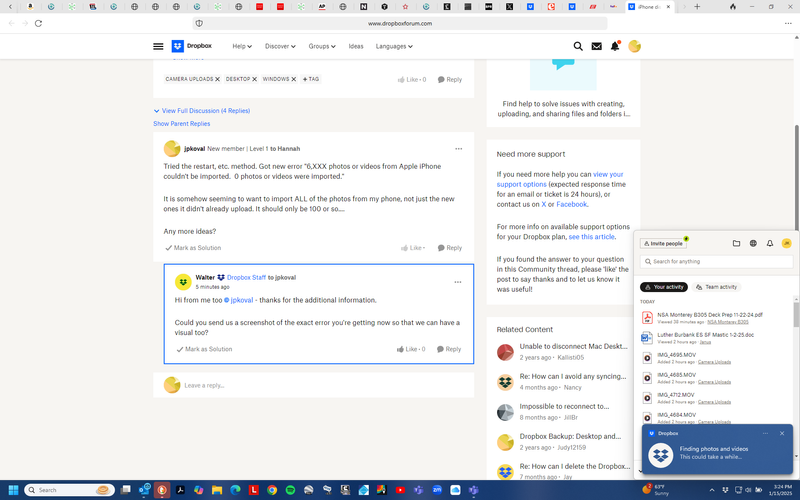Launch Spotify from taskbar
This screenshot has height=500, width=800.
(x=290, y=490)
